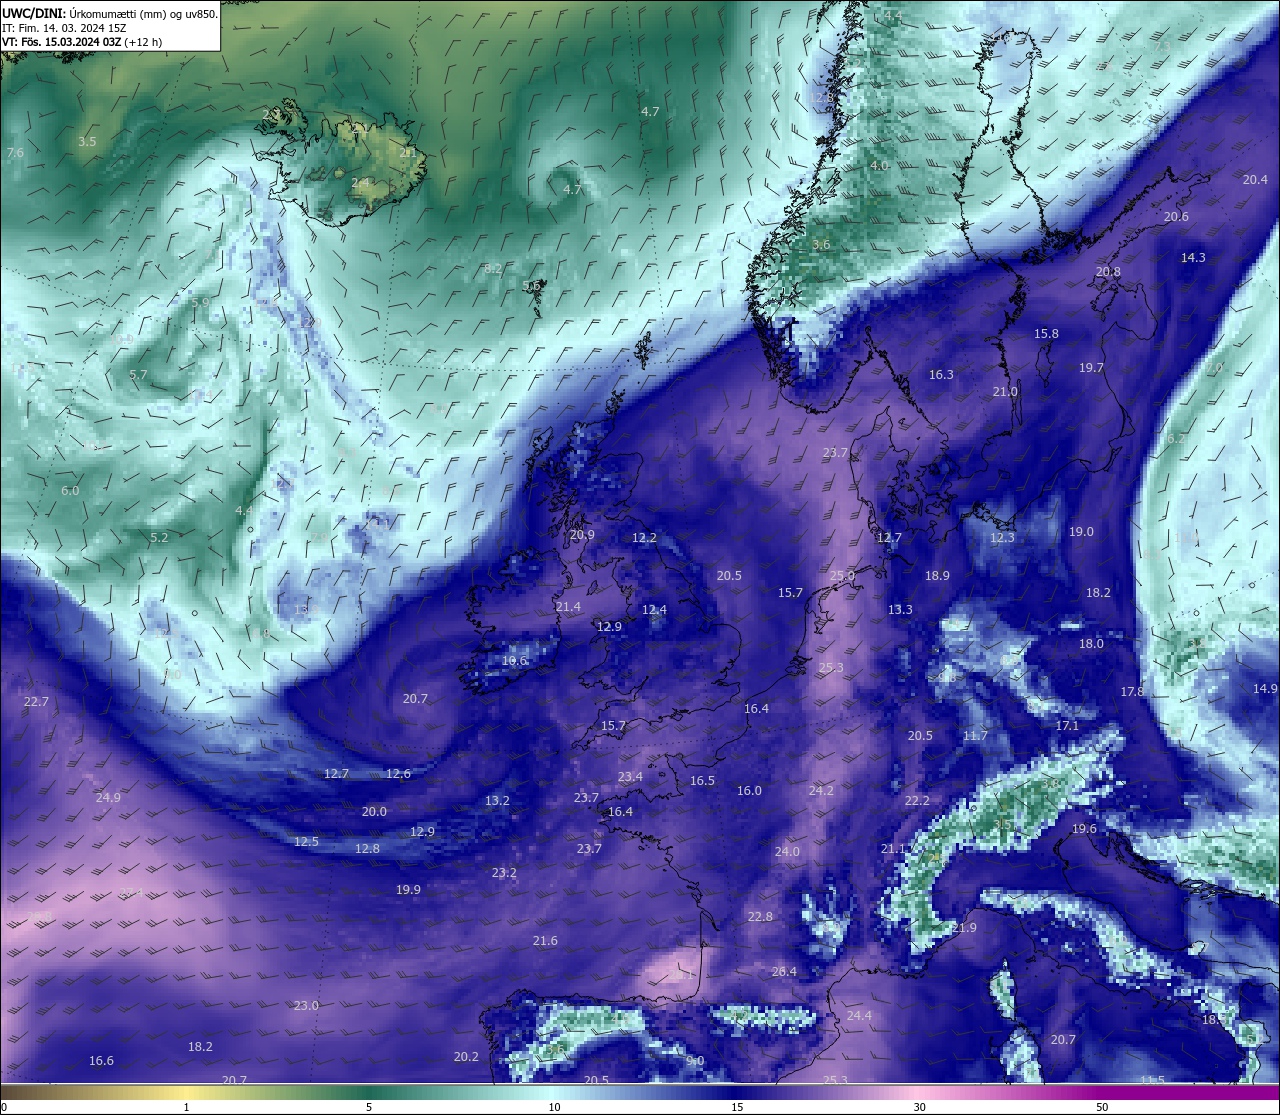Screen dimensions: 1280x1115
Task: Click the color scale tick label '15'
Action: point(736,1107)
